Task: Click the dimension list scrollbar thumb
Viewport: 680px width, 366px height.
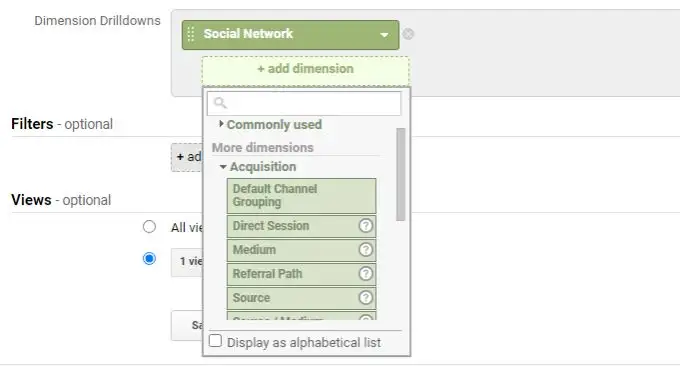Action: pyautogui.click(x=401, y=174)
